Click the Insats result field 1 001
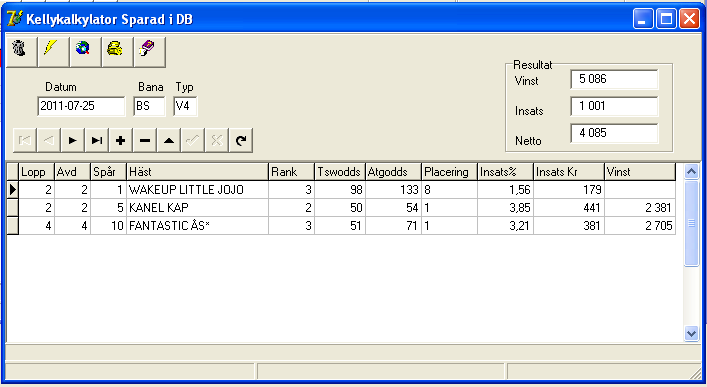 [614, 106]
